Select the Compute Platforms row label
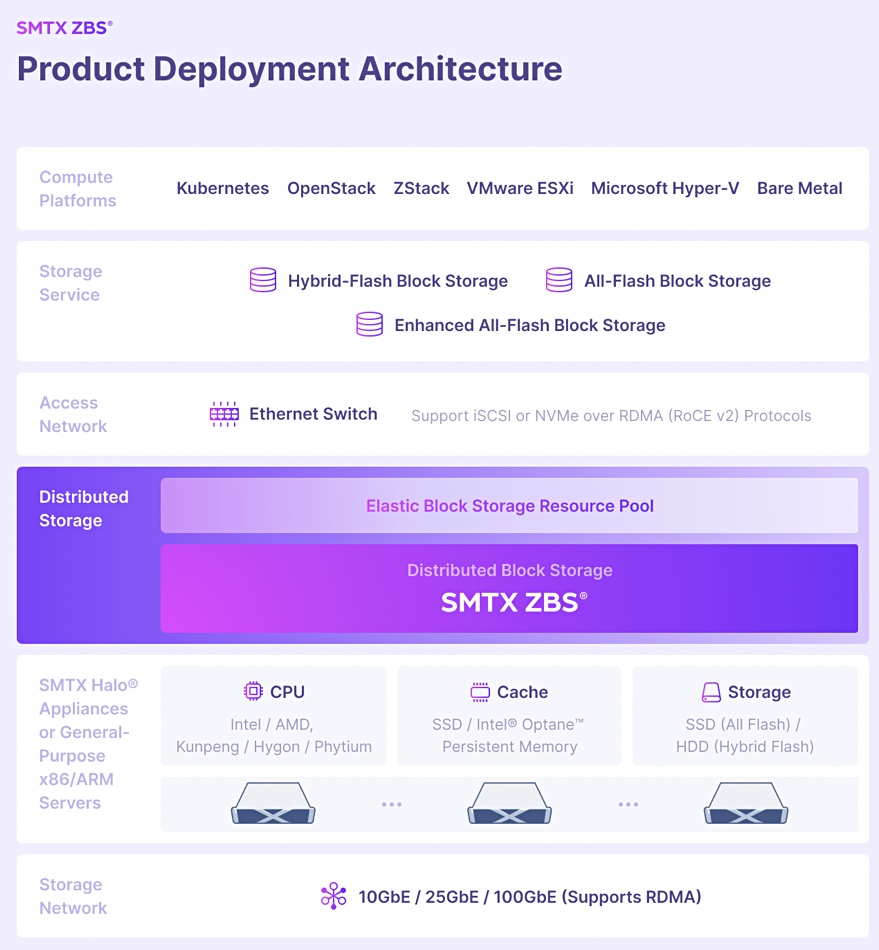879x950 pixels. pos(78,188)
